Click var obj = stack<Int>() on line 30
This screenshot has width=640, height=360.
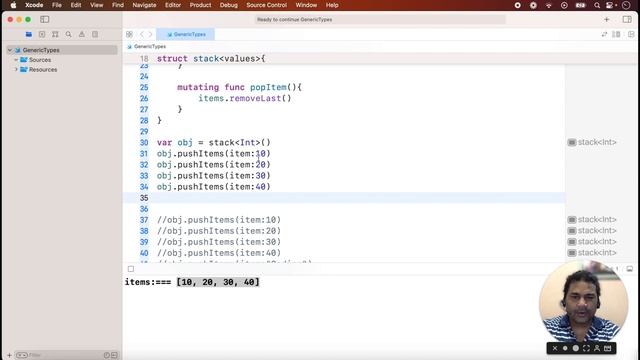pyautogui.click(x=214, y=142)
